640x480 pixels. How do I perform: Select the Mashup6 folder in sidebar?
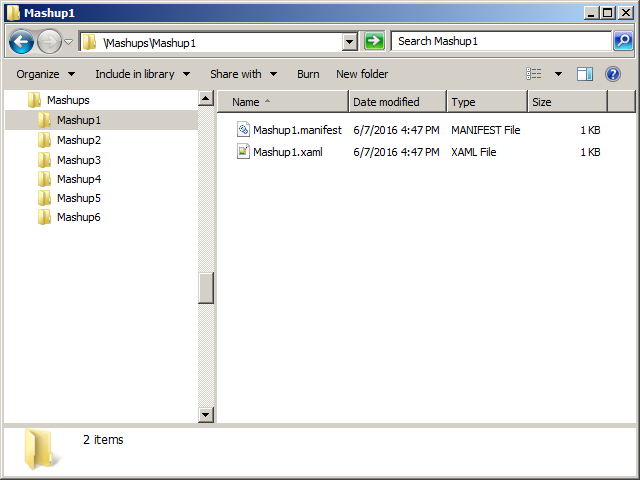[x=78, y=217]
